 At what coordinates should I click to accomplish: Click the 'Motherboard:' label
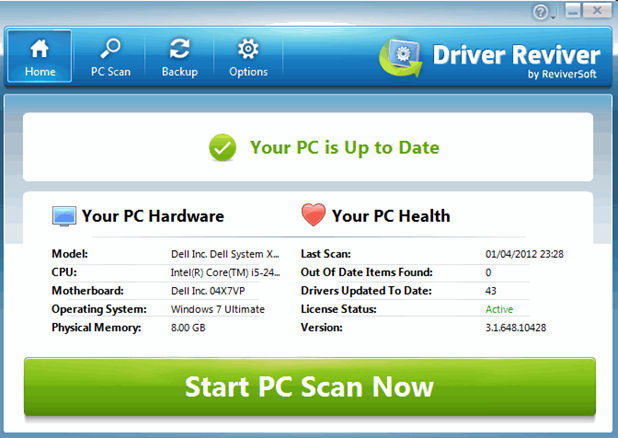[87, 291]
